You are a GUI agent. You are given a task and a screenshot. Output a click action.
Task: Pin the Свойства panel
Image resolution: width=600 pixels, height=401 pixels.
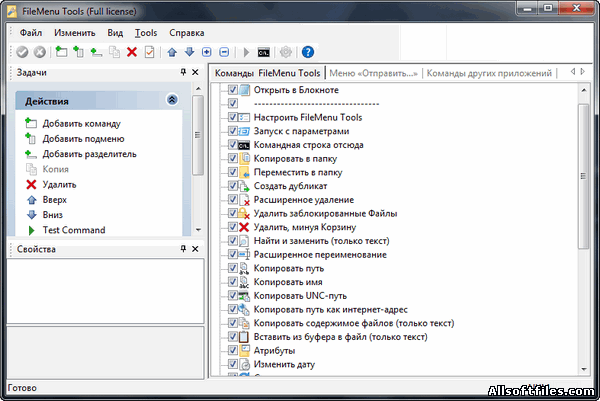[183, 249]
